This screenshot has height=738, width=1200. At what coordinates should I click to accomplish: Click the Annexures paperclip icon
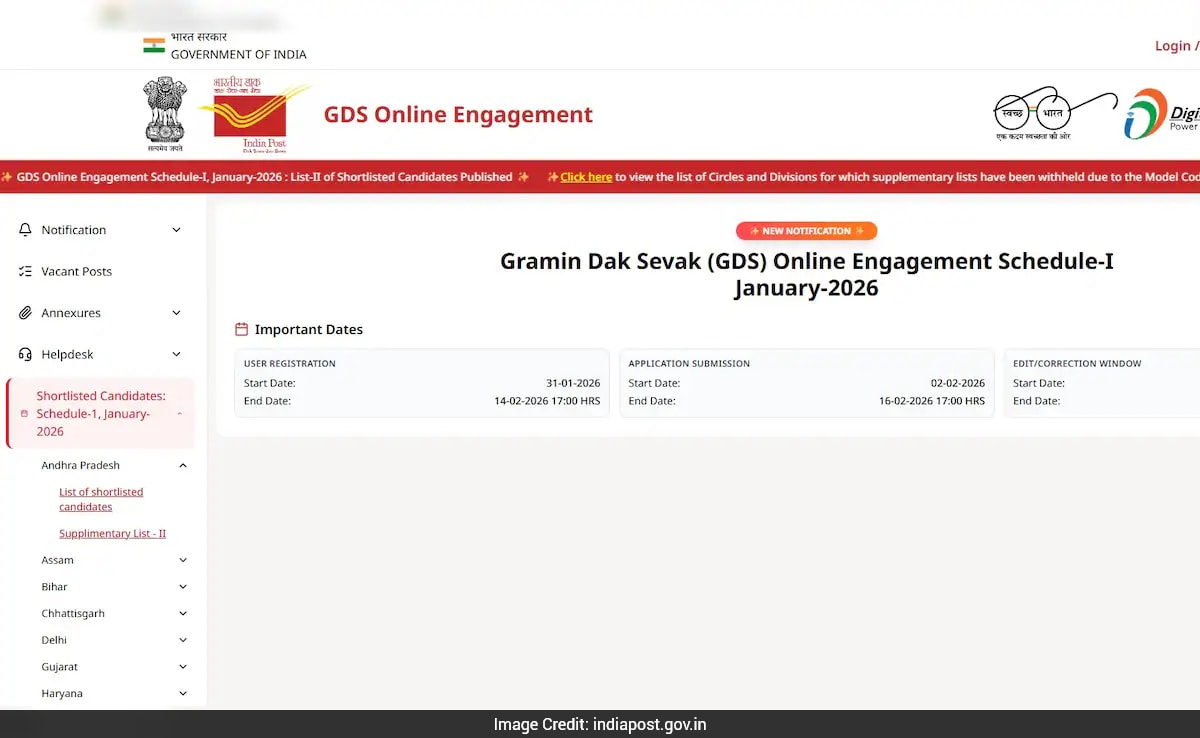coord(29,312)
